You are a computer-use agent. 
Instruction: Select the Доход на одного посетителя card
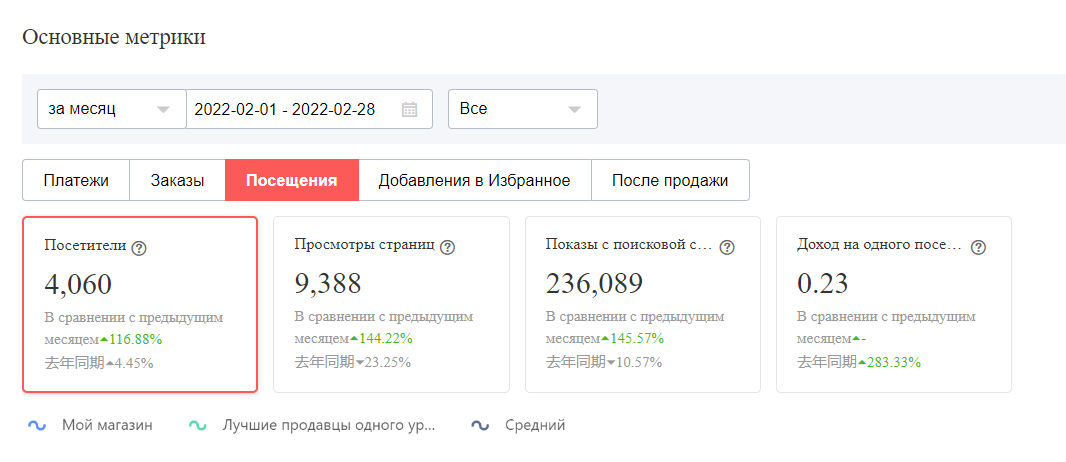click(894, 304)
